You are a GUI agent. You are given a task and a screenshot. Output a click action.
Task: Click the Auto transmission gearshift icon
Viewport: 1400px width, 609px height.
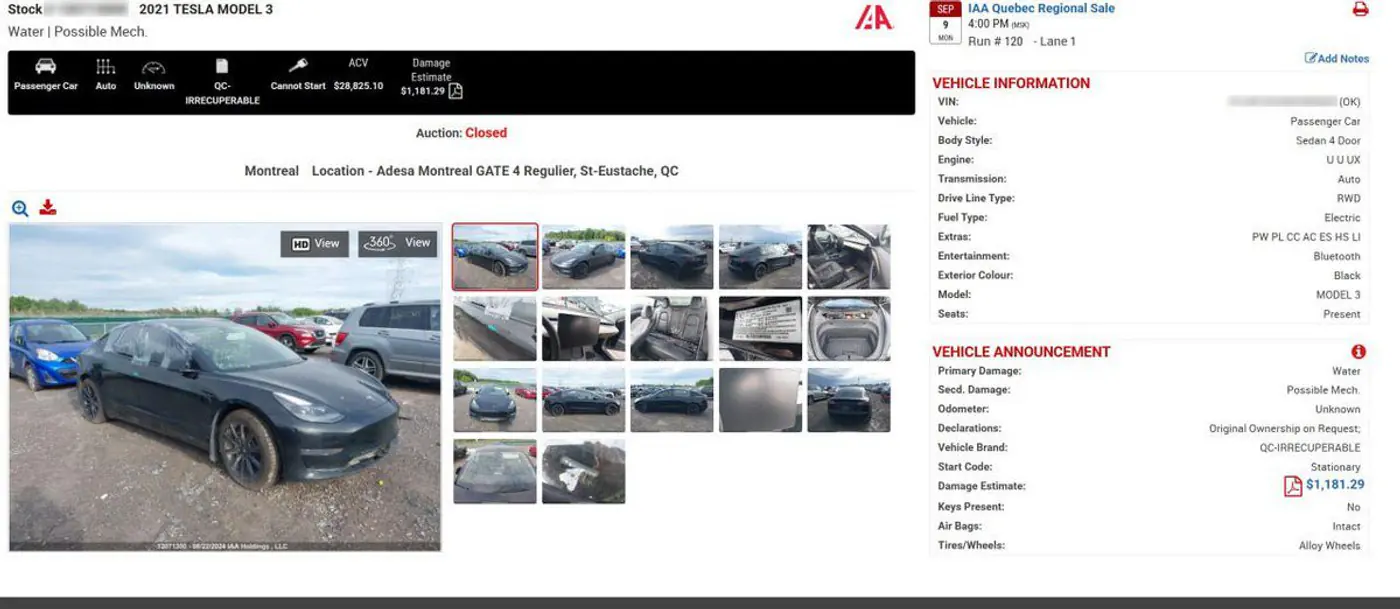coord(105,67)
